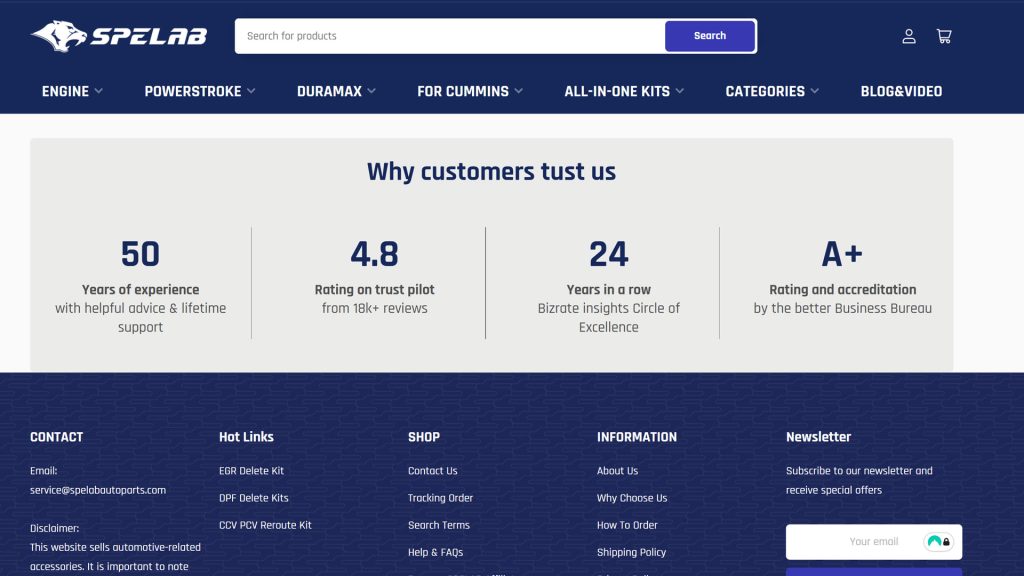Click the service@spelabautoparts.com email address
1024x576 pixels.
tap(98, 490)
